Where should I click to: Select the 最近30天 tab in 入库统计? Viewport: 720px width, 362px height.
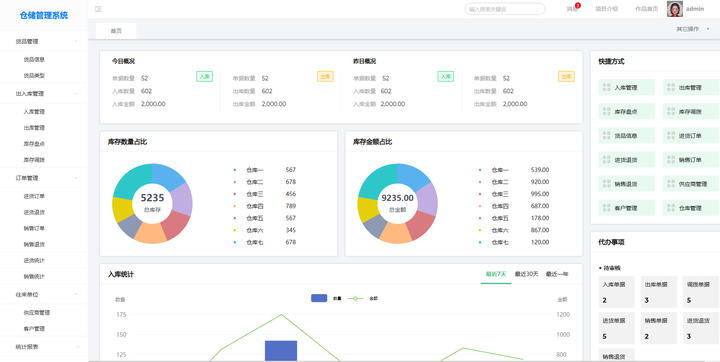[526, 274]
